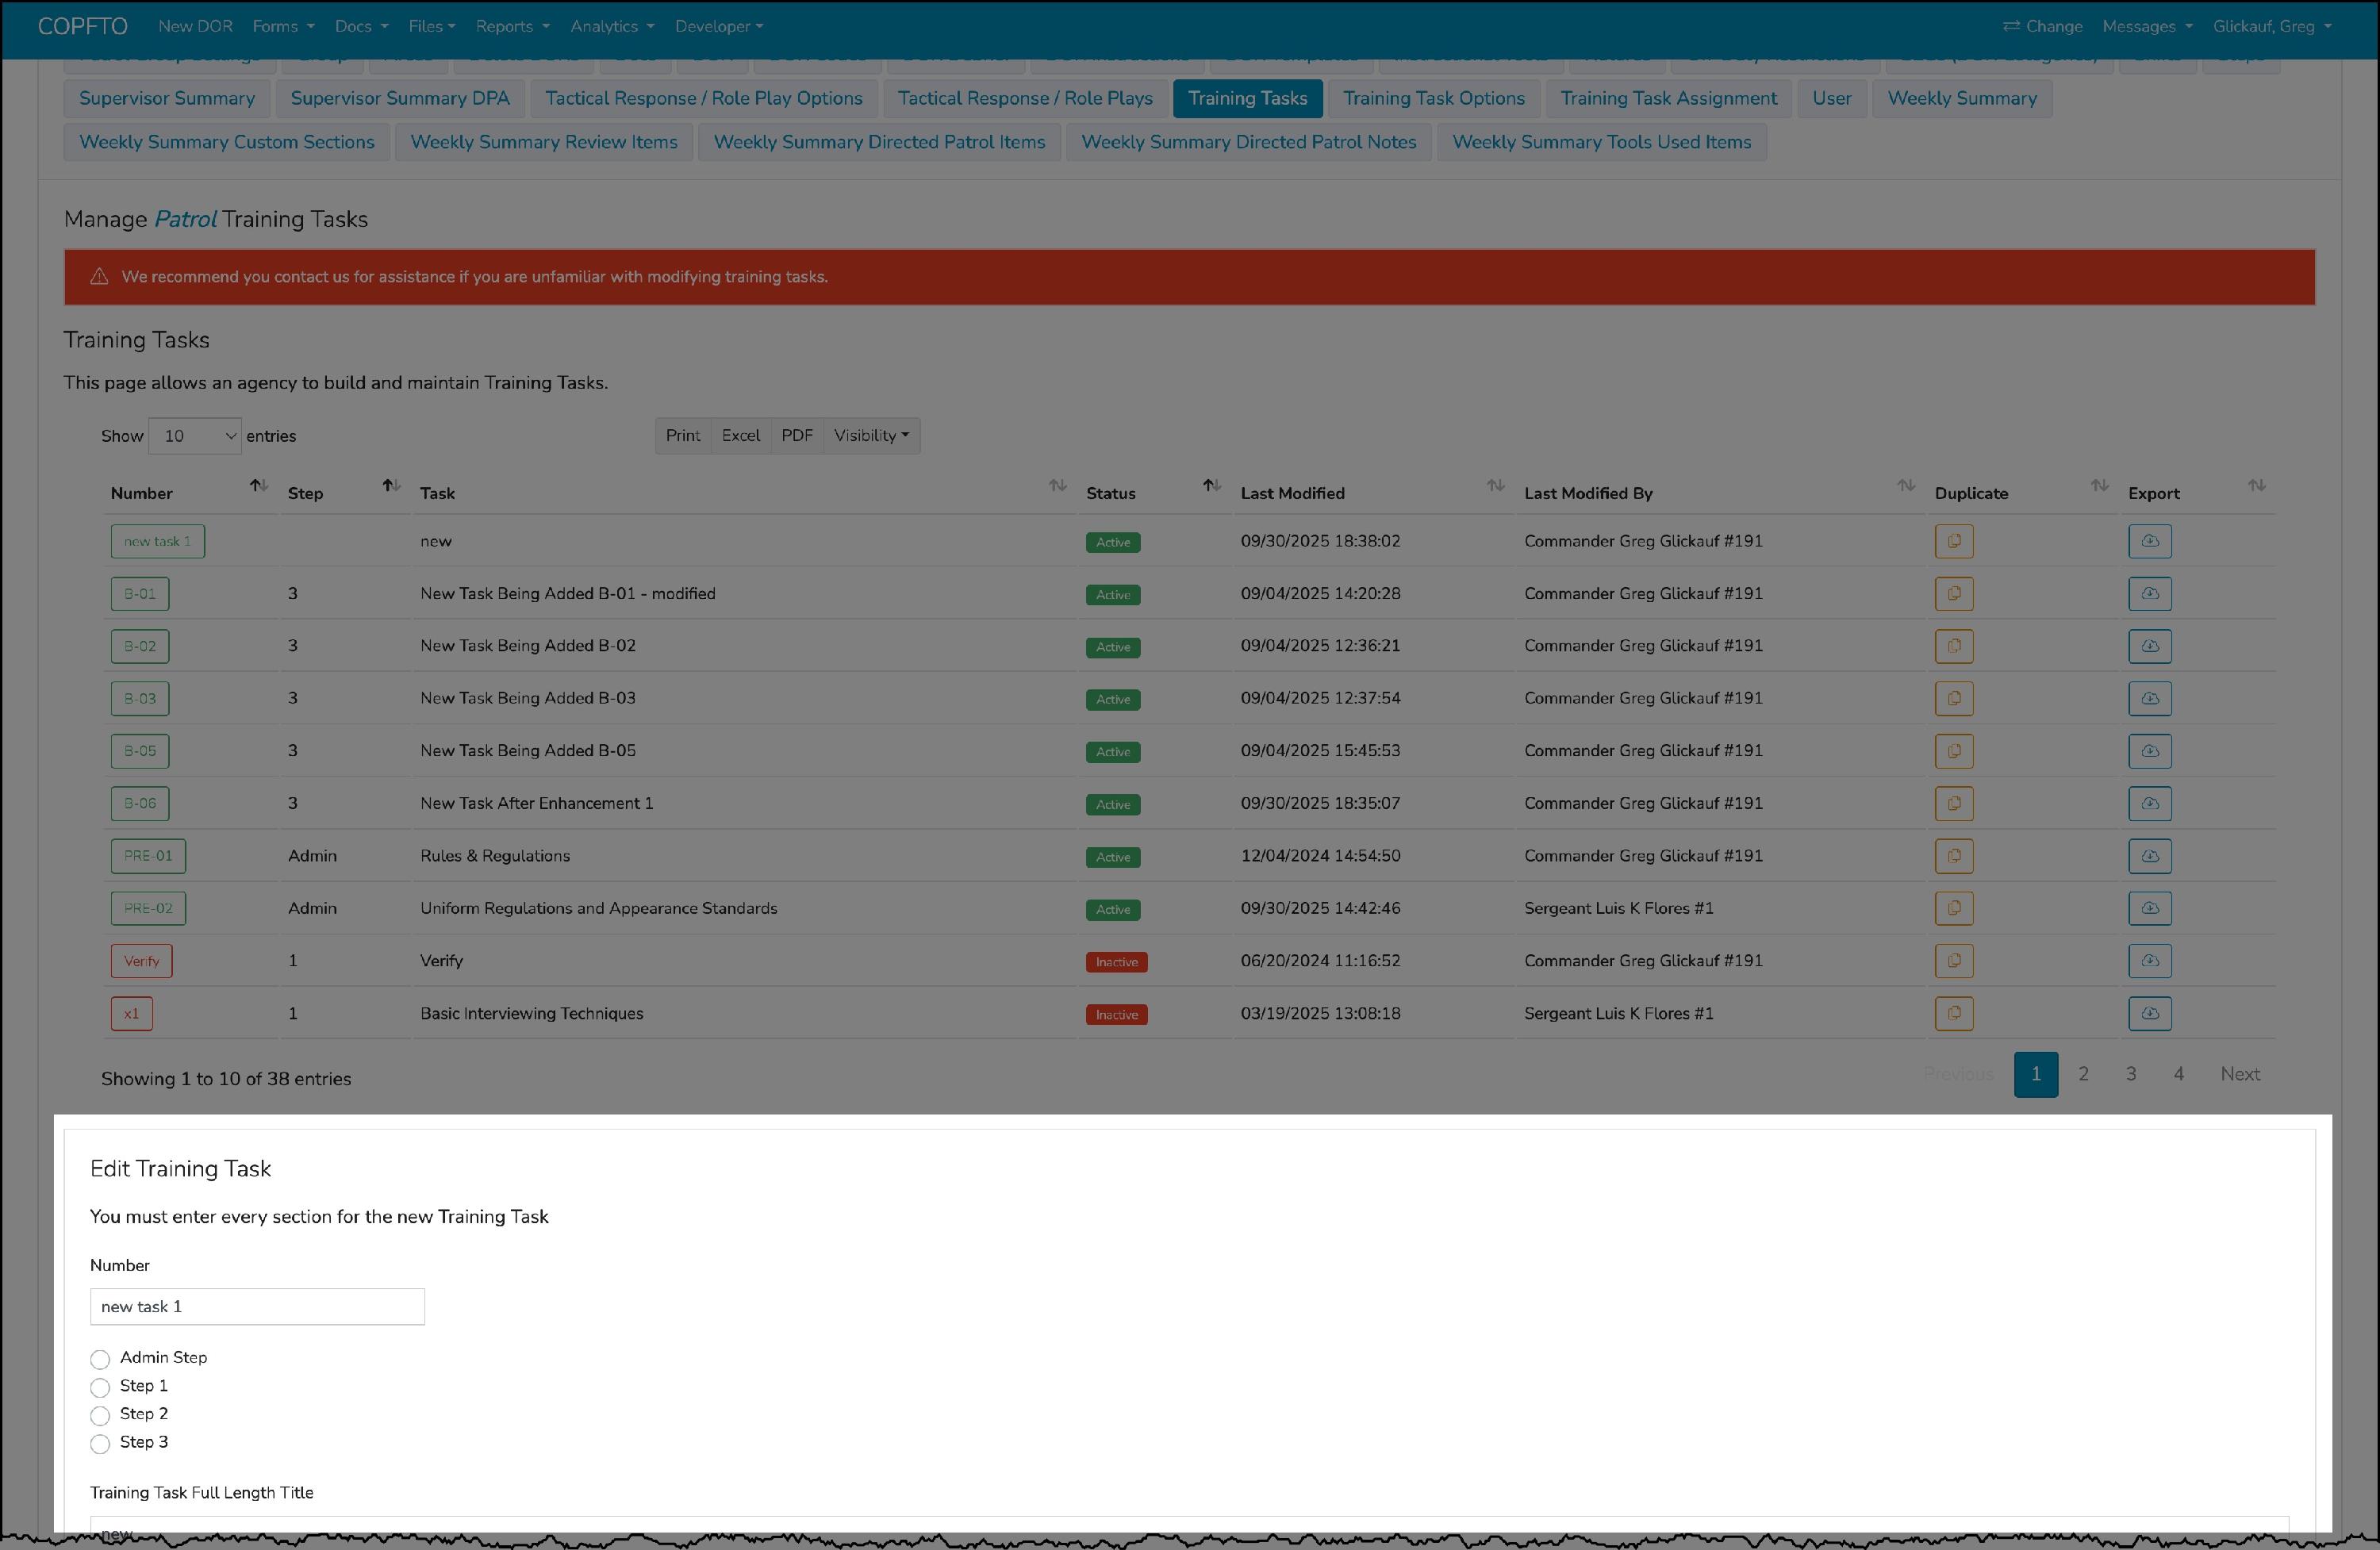Switch to Training Task Options tab
This screenshot has width=2380, height=1550.
point(1433,98)
